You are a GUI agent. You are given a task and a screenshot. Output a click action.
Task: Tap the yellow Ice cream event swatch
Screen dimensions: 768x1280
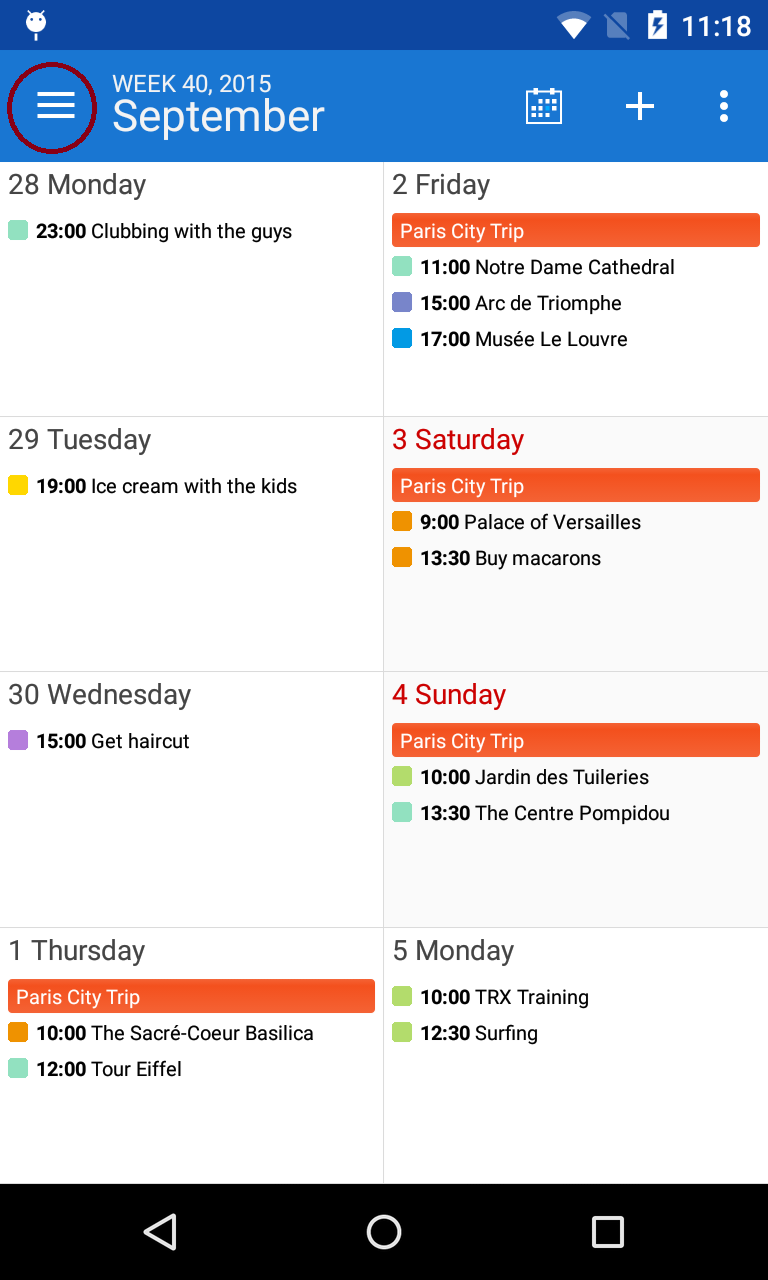coord(18,486)
